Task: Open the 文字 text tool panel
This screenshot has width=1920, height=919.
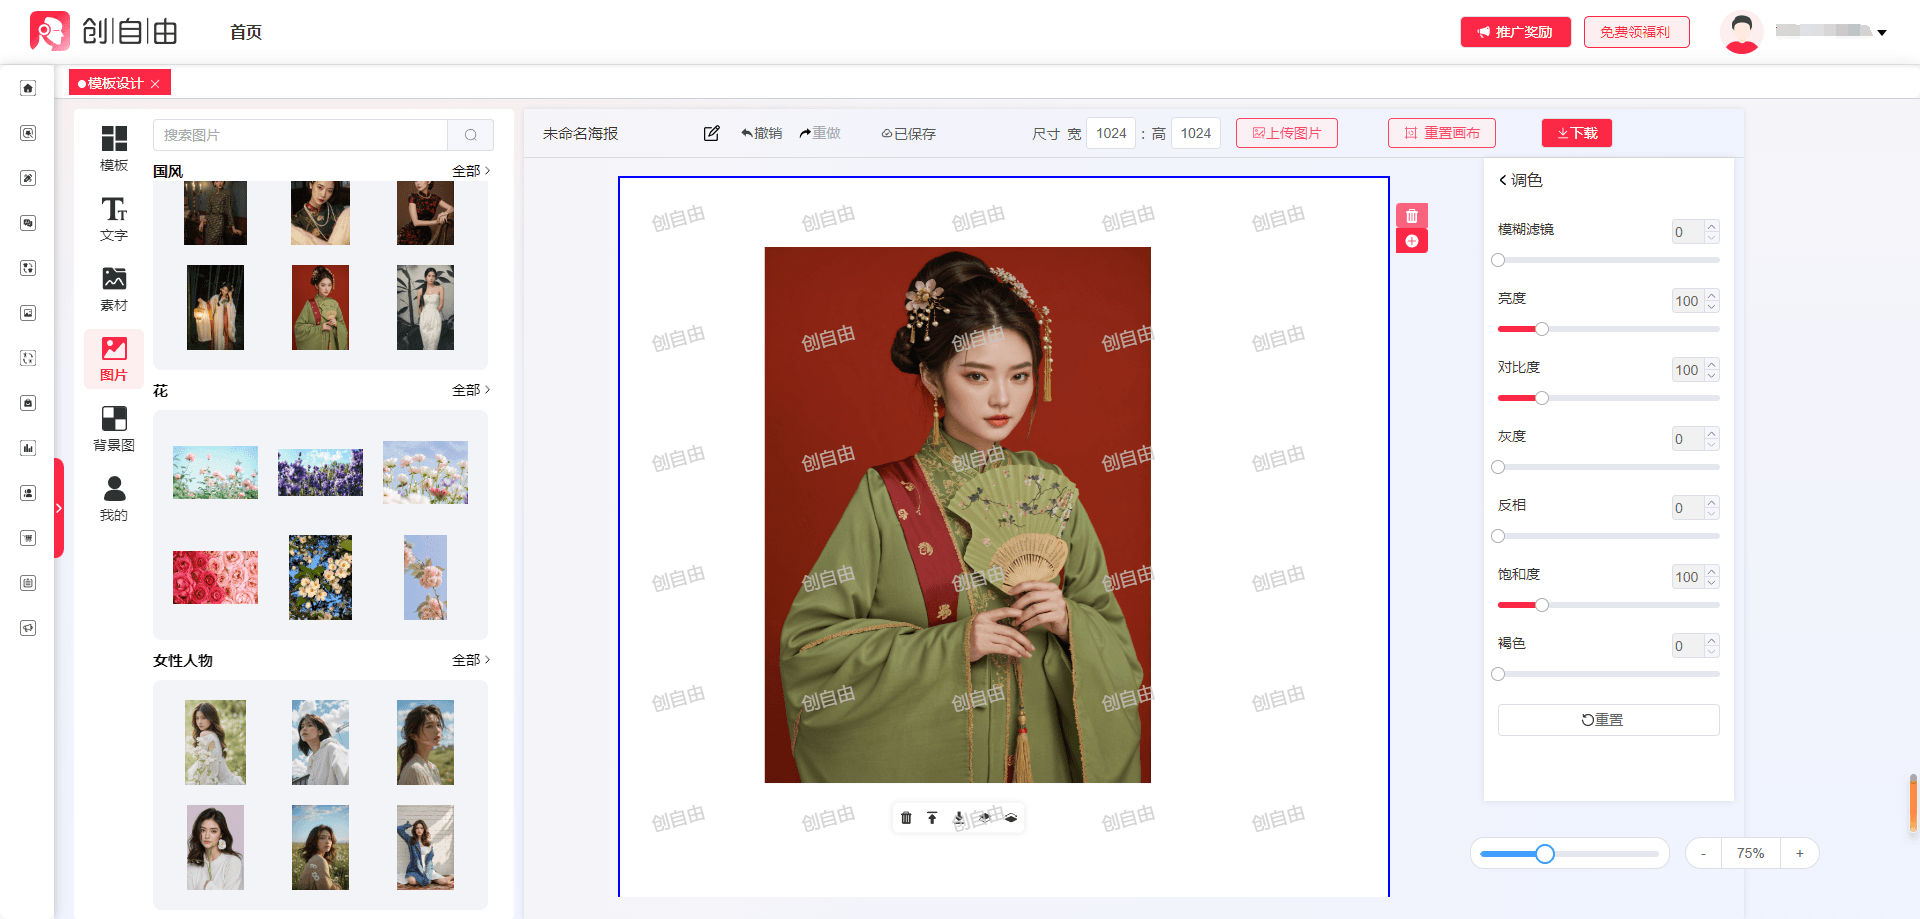Action: click(x=114, y=218)
